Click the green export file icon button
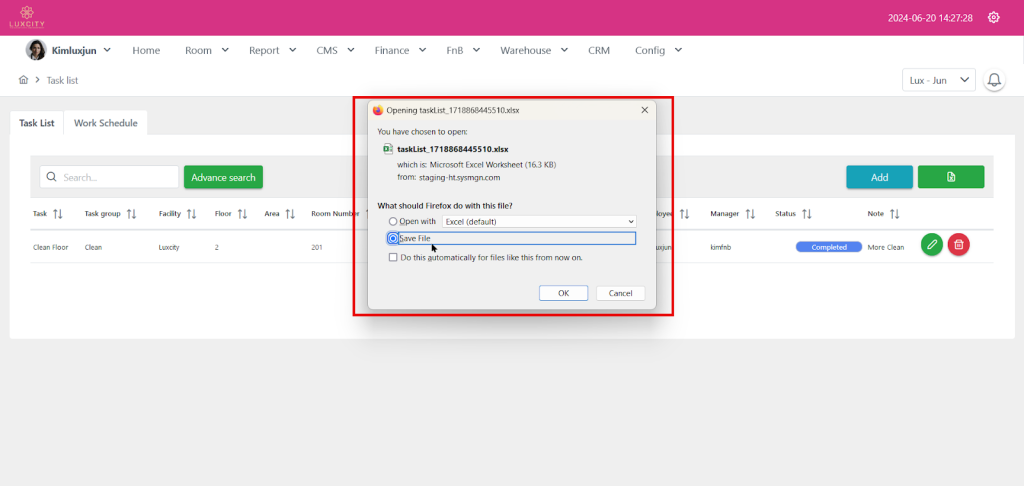Image resolution: width=1024 pixels, height=486 pixels. pos(950,177)
